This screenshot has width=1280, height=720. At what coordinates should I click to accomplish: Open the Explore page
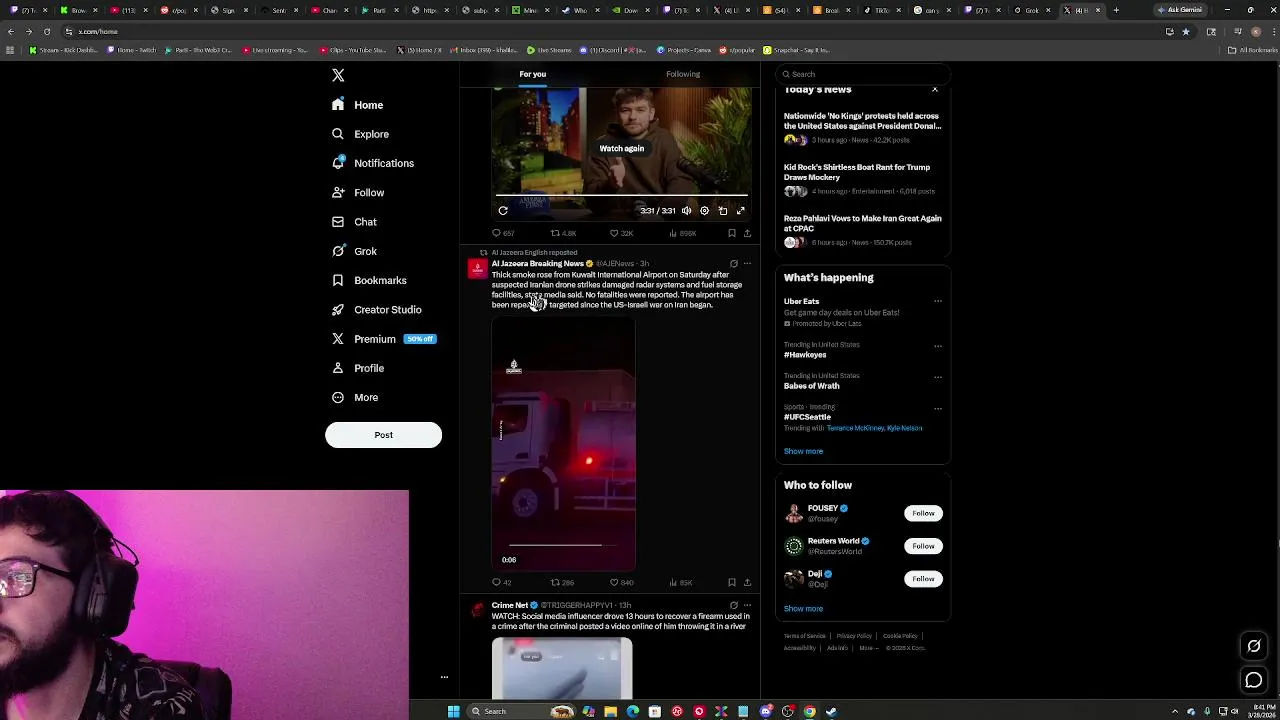coord(361,134)
